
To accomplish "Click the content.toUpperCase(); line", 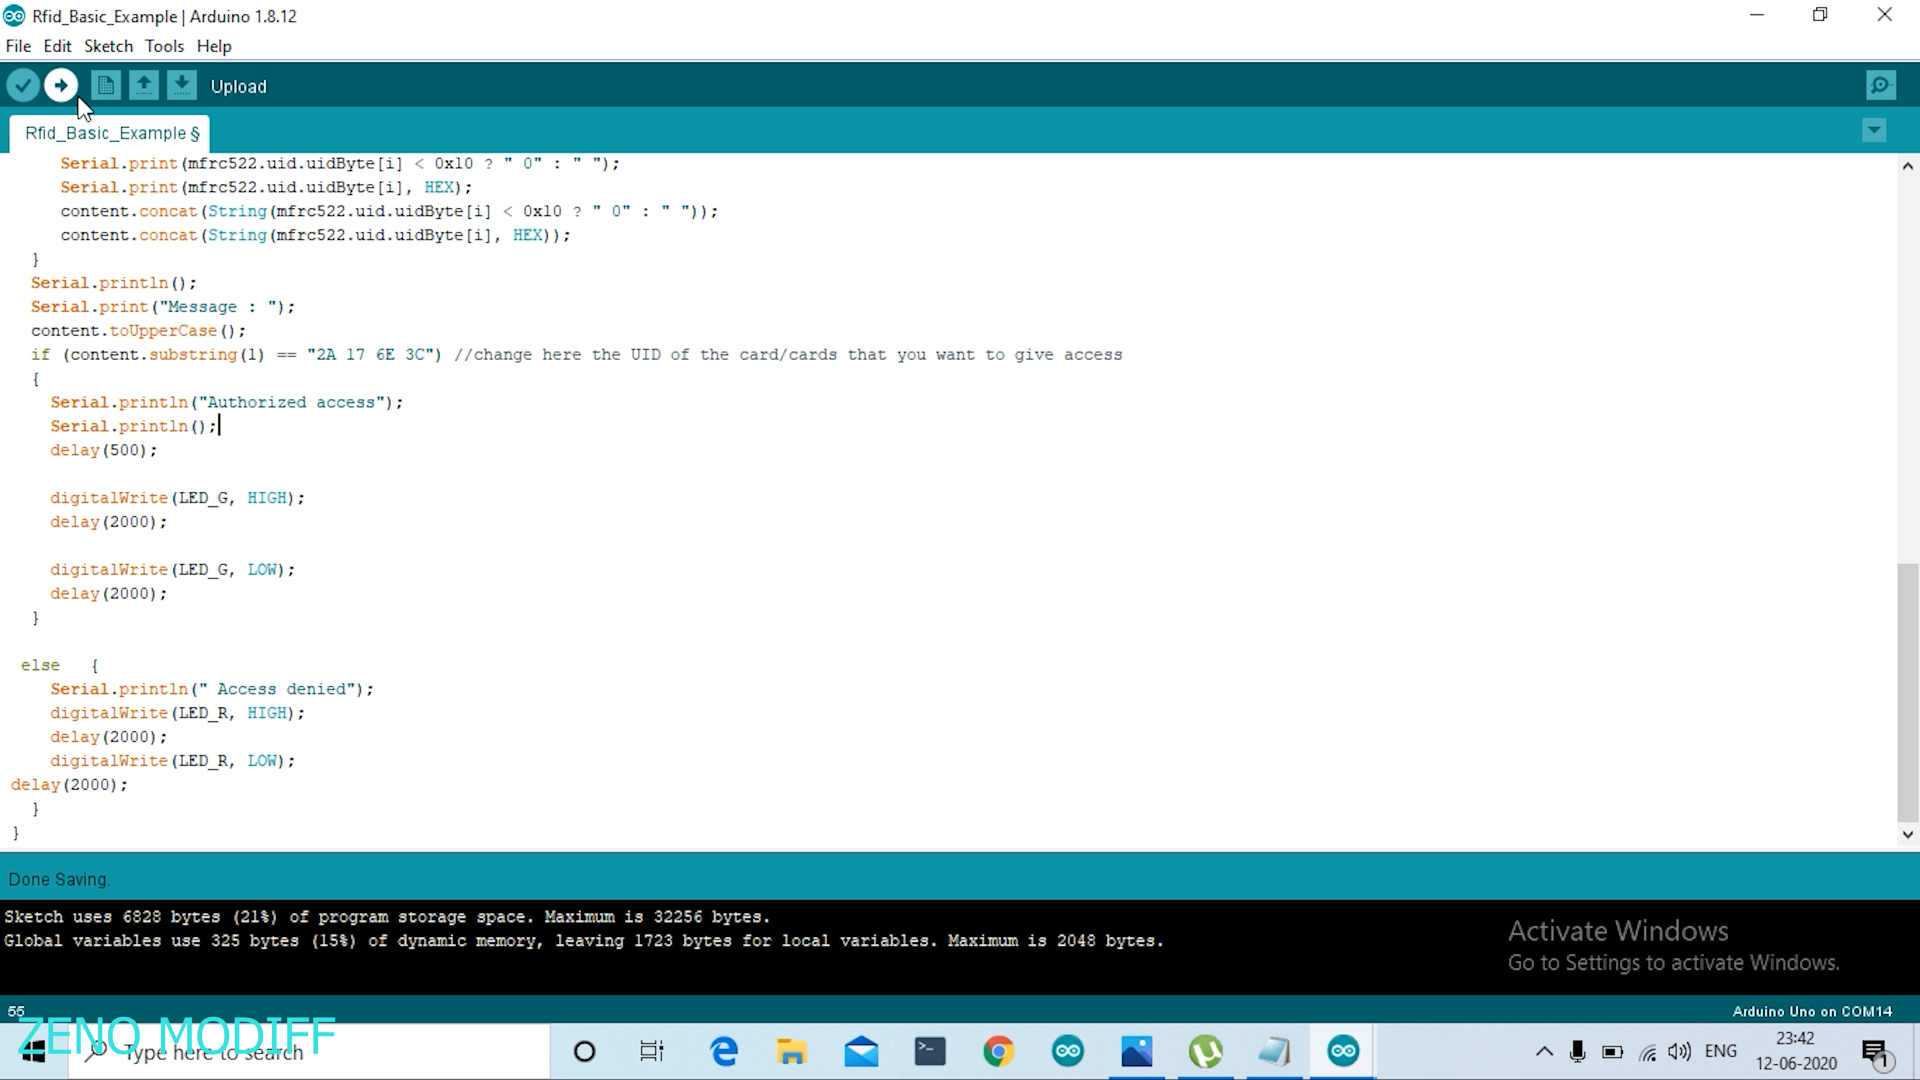I will (x=138, y=331).
